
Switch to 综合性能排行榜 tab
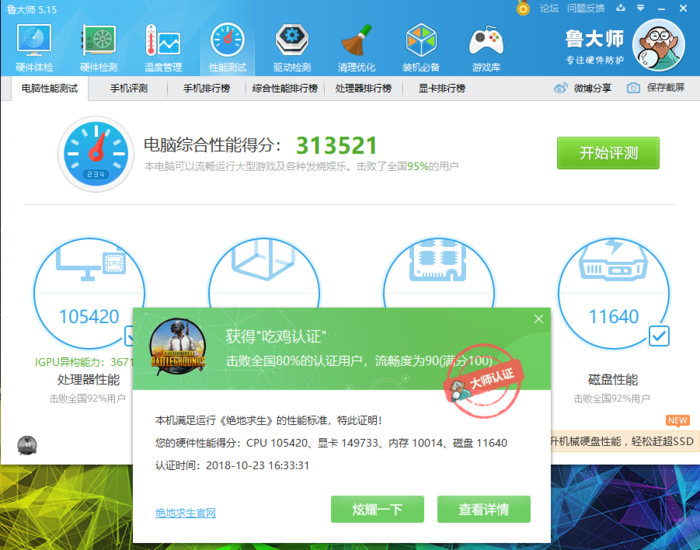(x=285, y=88)
